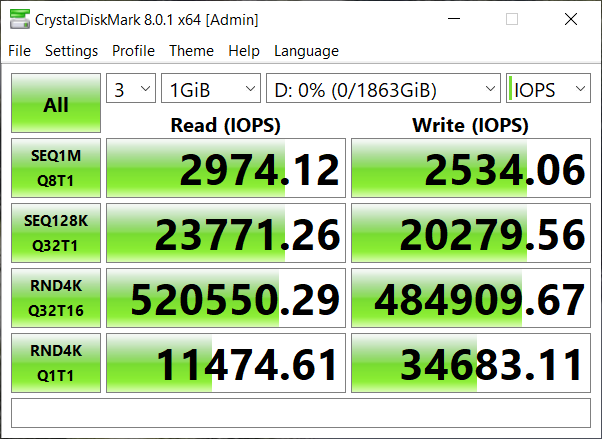Open the Profile menu
This screenshot has height=439, width=602.
pyautogui.click(x=133, y=51)
